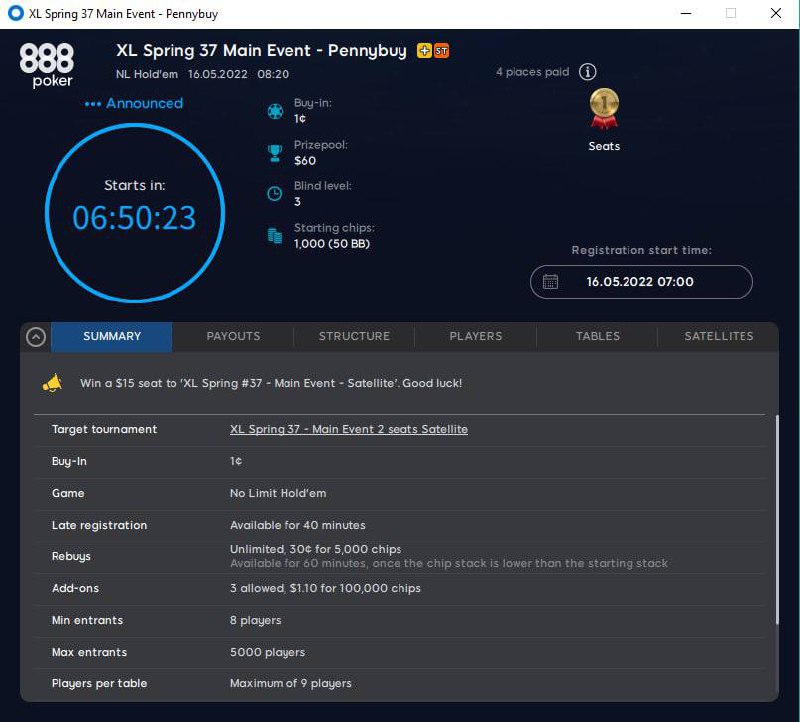
Task: Click the summary table Buy-In '1¢' value
Action: (x=236, y=461)
